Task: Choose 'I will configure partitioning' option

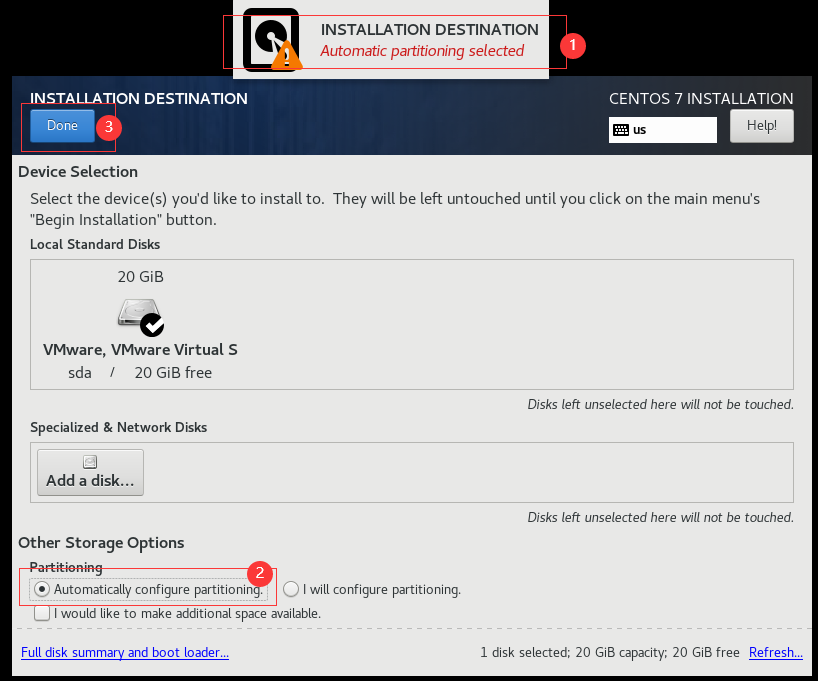Action: click(290, 589)
